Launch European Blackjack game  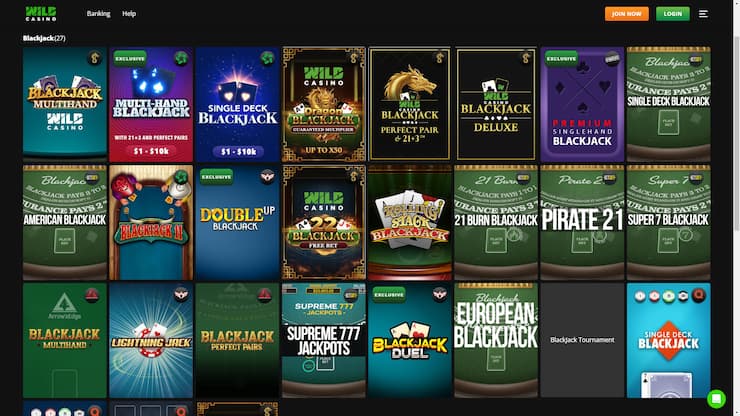coord(496,340)
